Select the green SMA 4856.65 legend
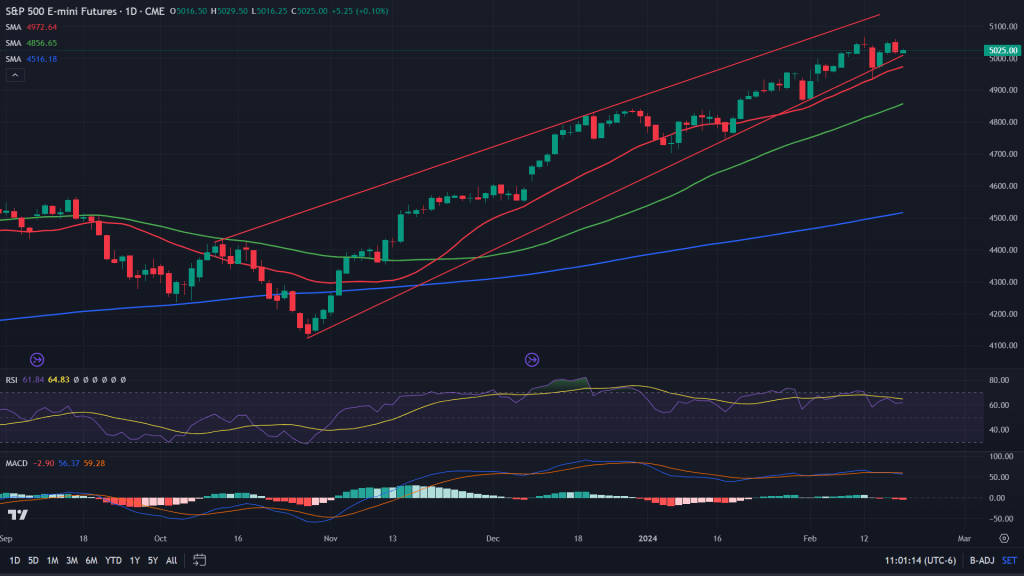This screenshot has height=576, width=1024. pos(14,43)
